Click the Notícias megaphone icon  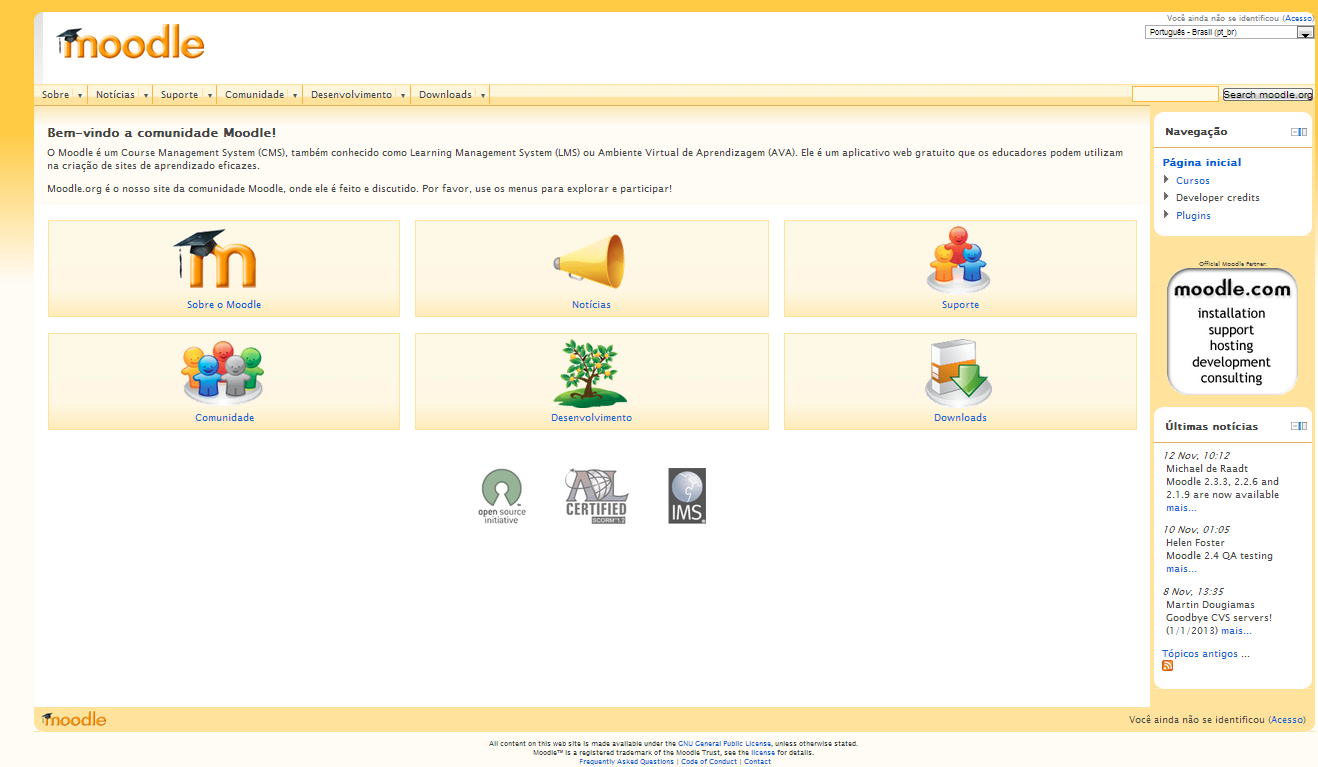590,261
